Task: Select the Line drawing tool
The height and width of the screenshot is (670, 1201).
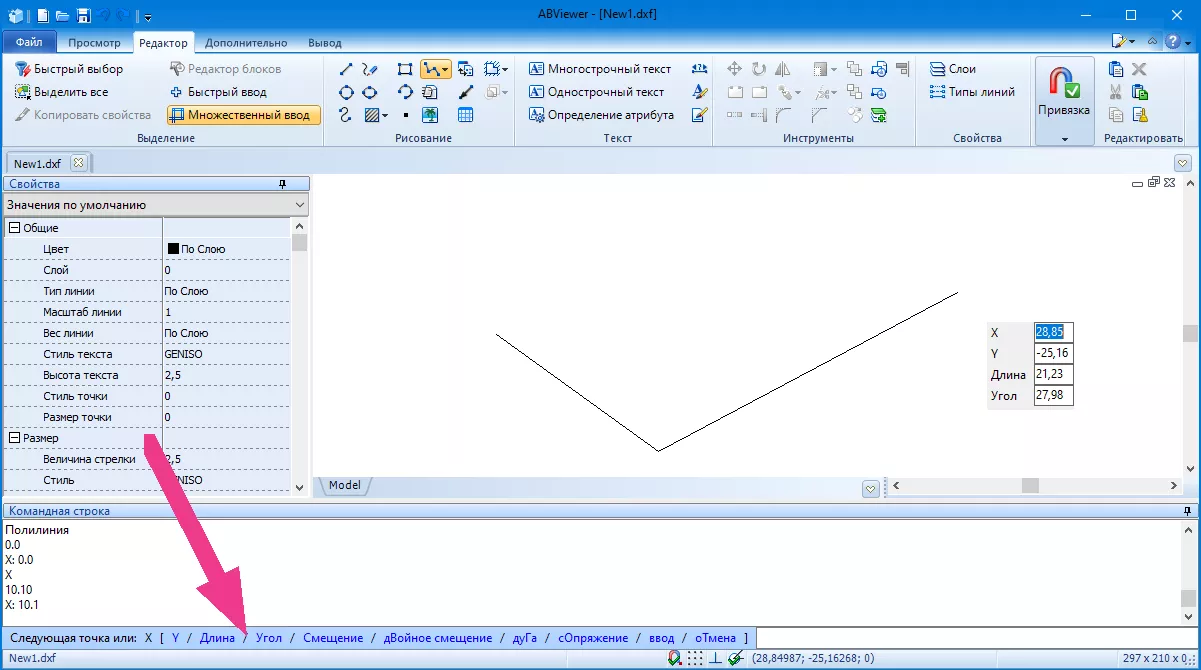Action: click(x=345, y=68)
